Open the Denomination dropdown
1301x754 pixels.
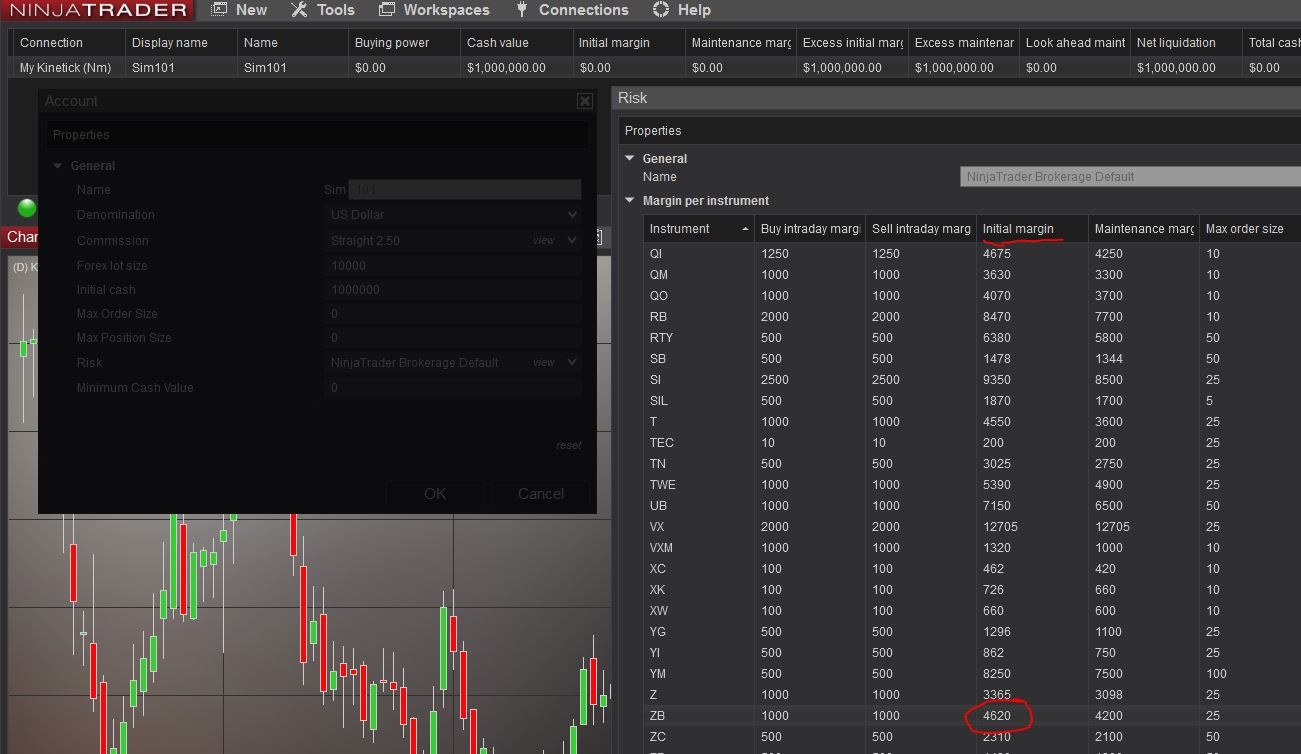455,215
